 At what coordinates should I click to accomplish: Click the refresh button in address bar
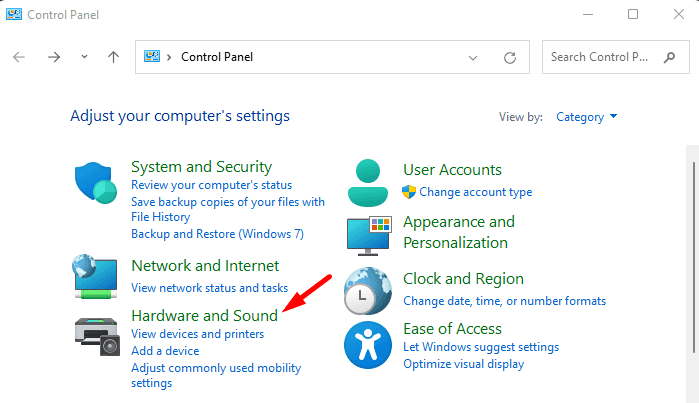pyautogui.click(x=510, y=57)
